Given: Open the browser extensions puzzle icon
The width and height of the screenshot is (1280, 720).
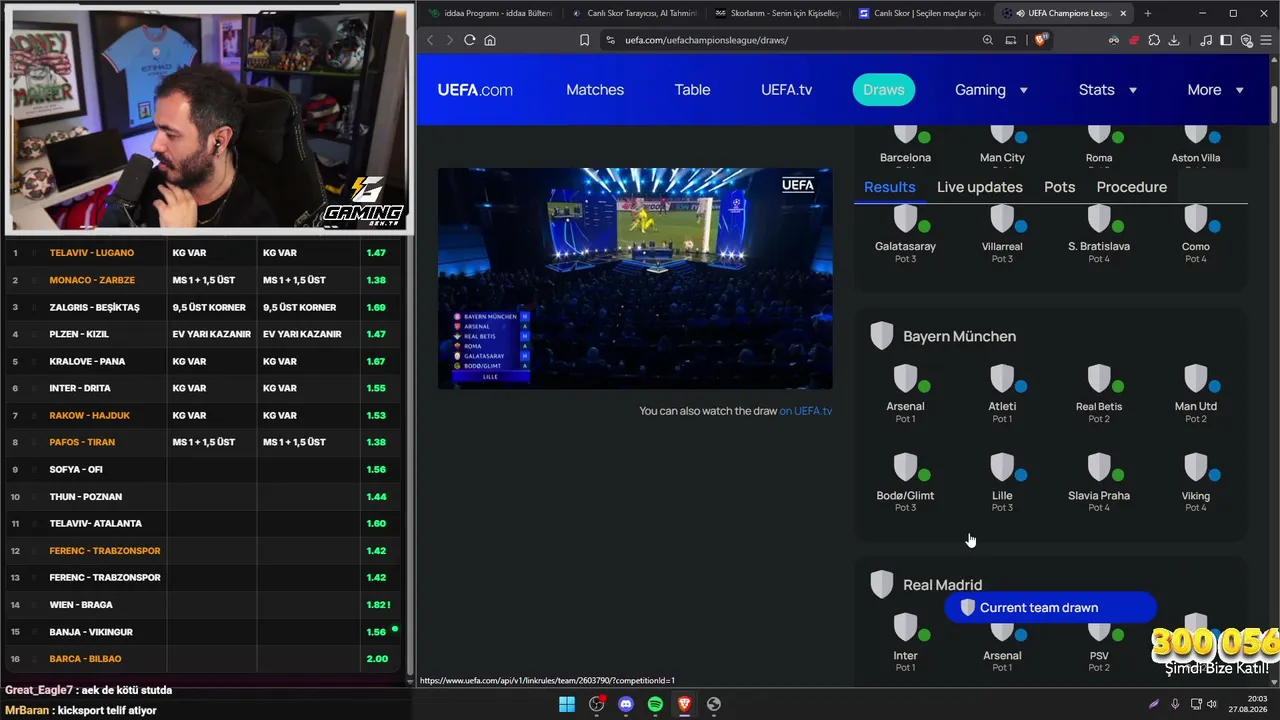Looking at the screenshot, I should pos(1154,40).
